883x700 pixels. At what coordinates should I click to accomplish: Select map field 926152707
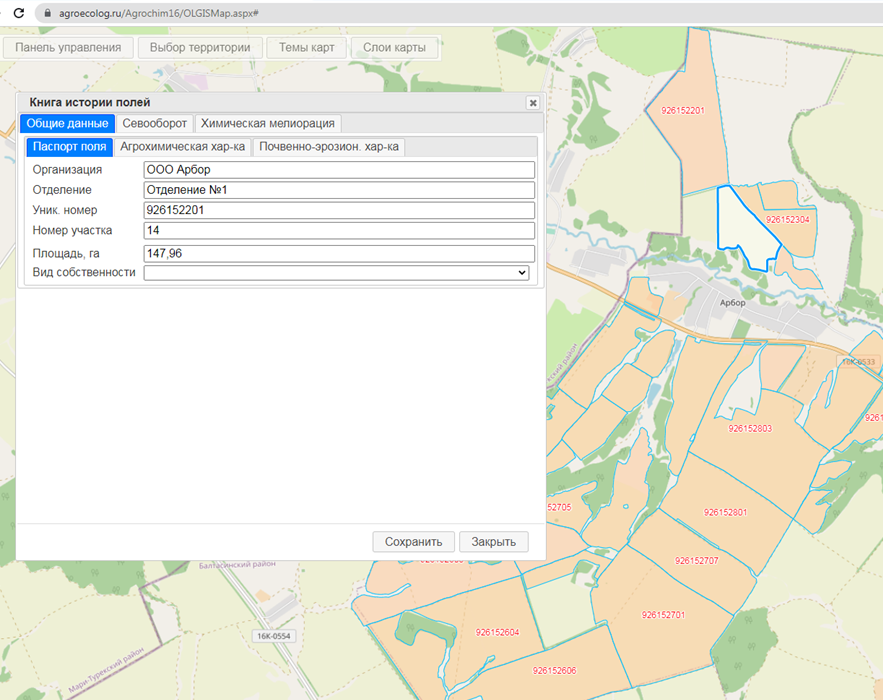697,561
